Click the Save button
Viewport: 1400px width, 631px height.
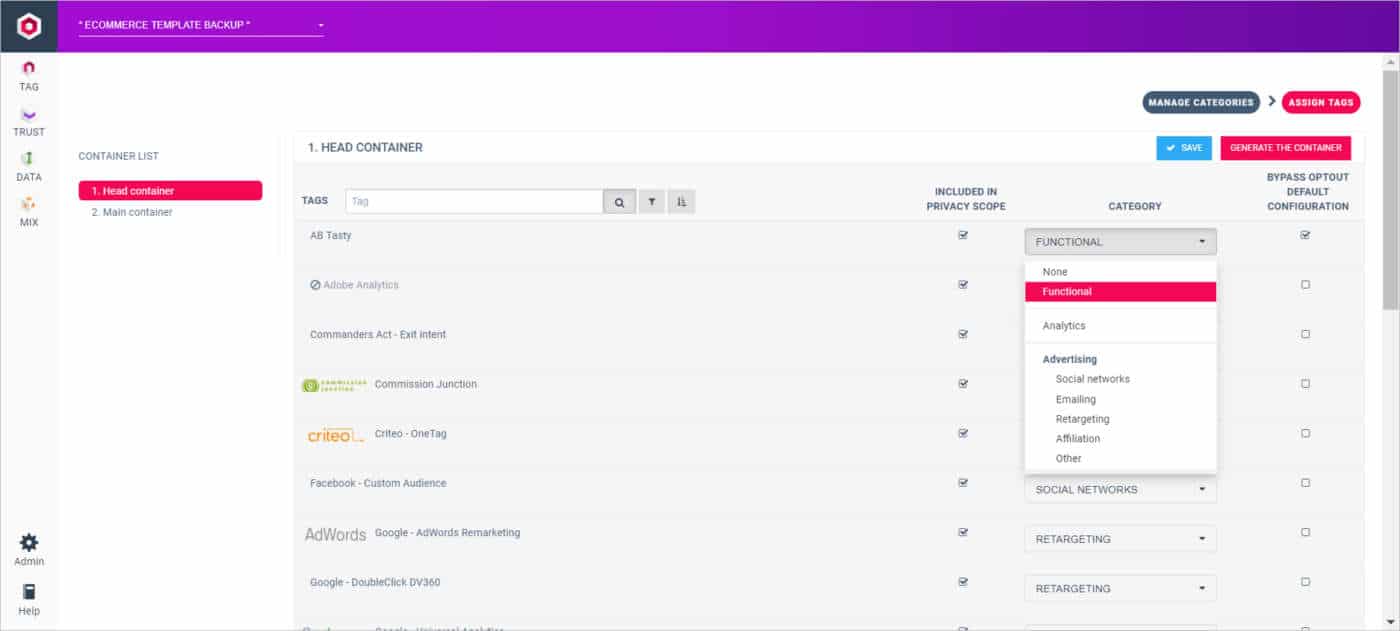tap(1184, 148)
